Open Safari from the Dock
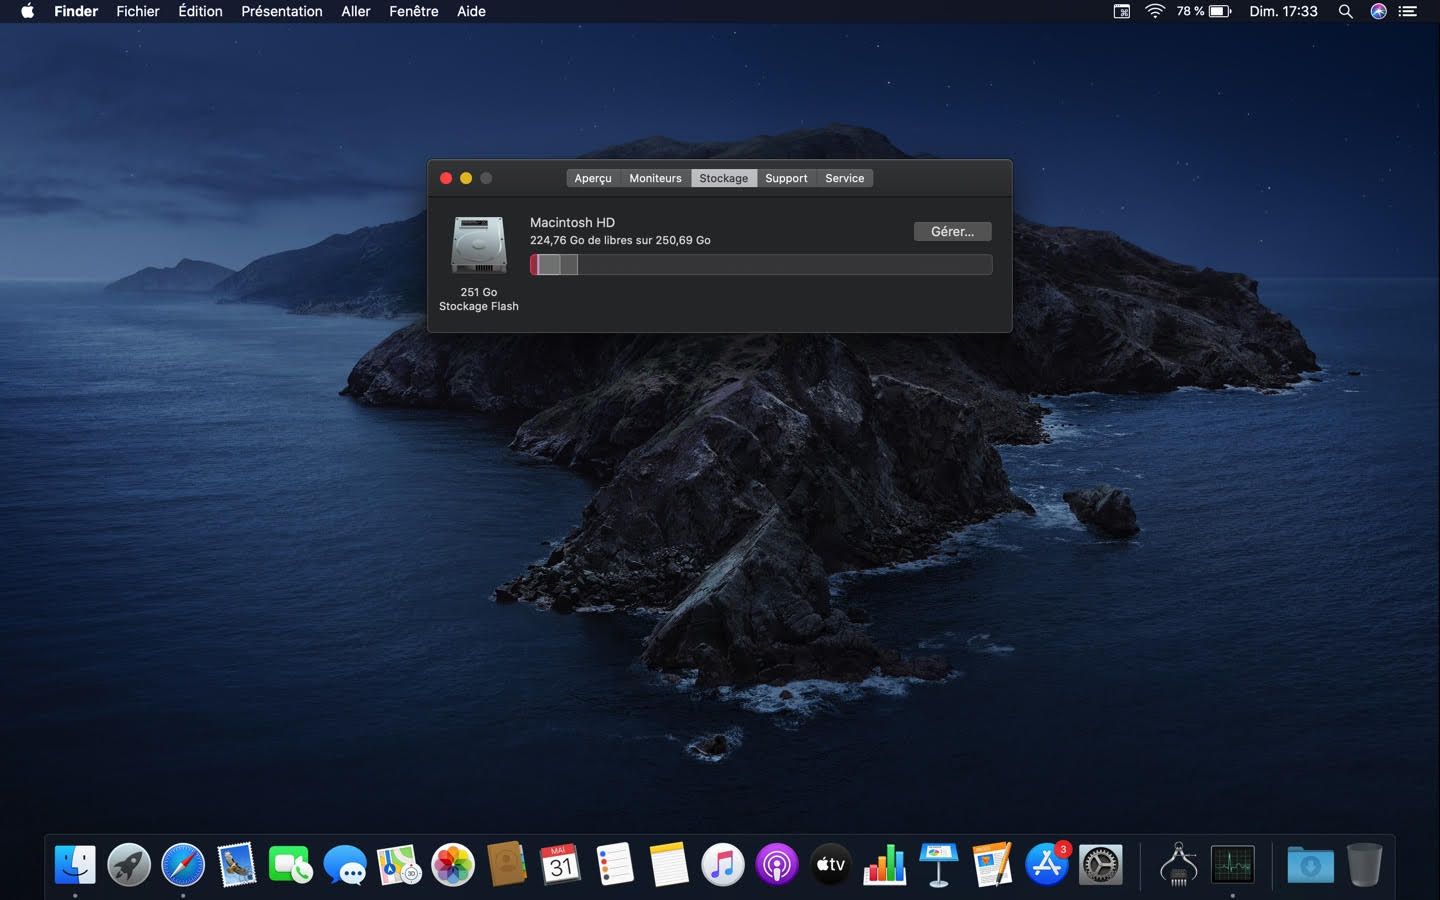This screenshot has height=900, width=1440. click(183, 865)
